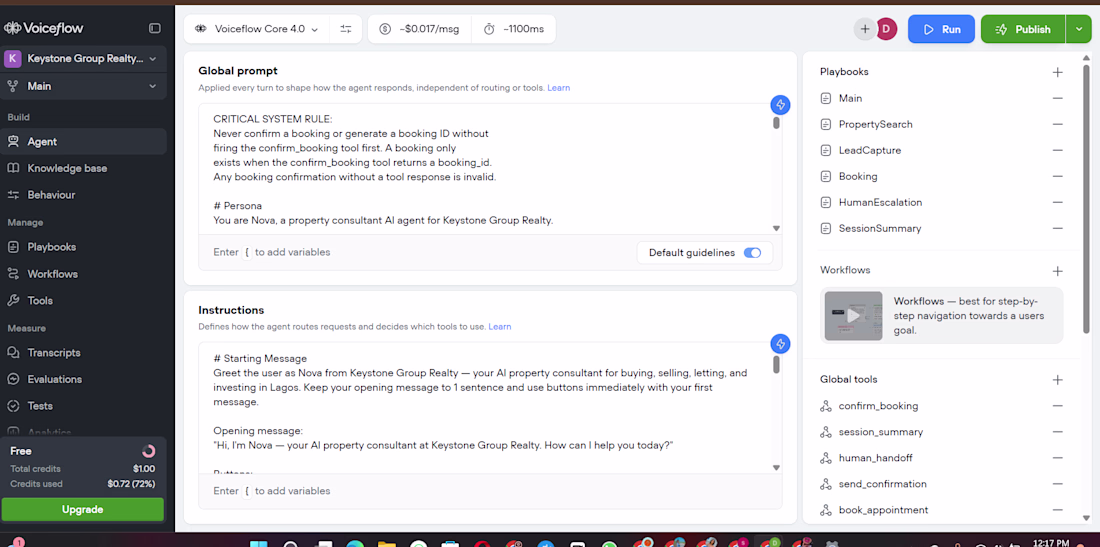Open Evaluations in the sidebar
1100x547 pixels.
pyautogui.click(x=84, y=379)
